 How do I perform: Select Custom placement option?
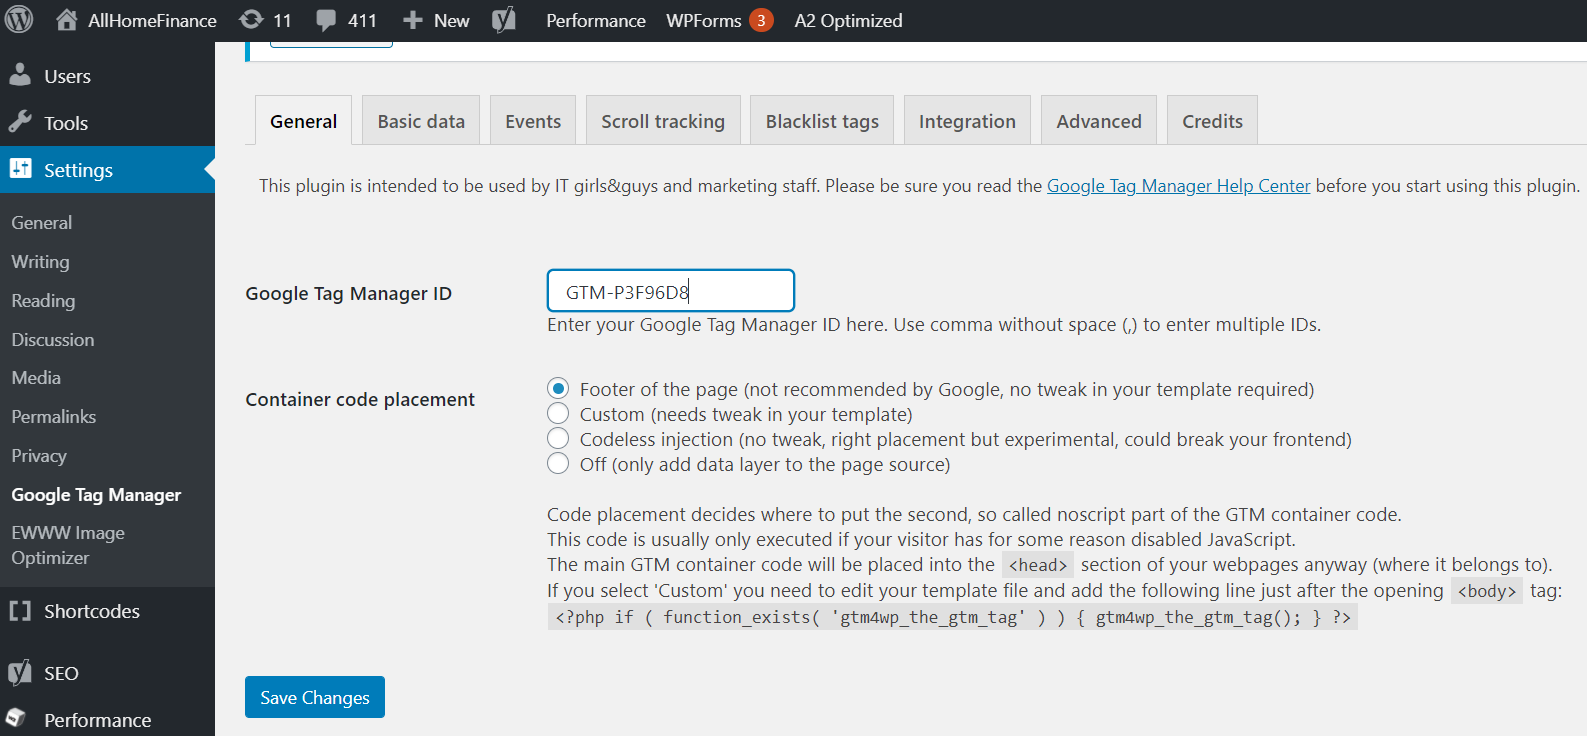pos(558,414)
